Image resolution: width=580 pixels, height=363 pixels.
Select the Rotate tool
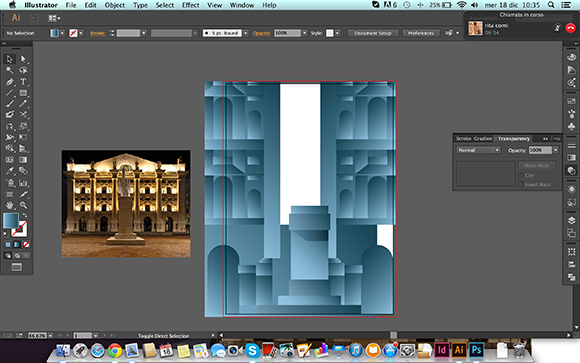point(10,126)
